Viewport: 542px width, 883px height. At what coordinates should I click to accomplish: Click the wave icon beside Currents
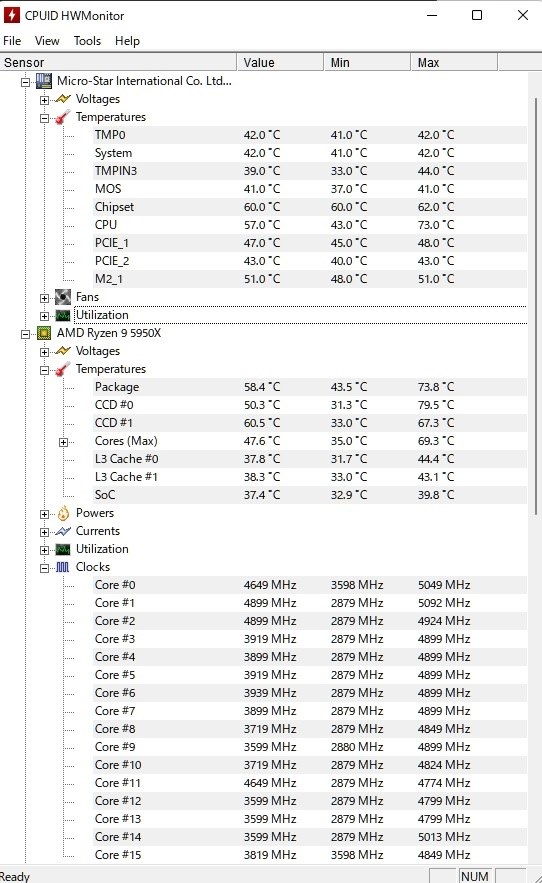(63, 531)
